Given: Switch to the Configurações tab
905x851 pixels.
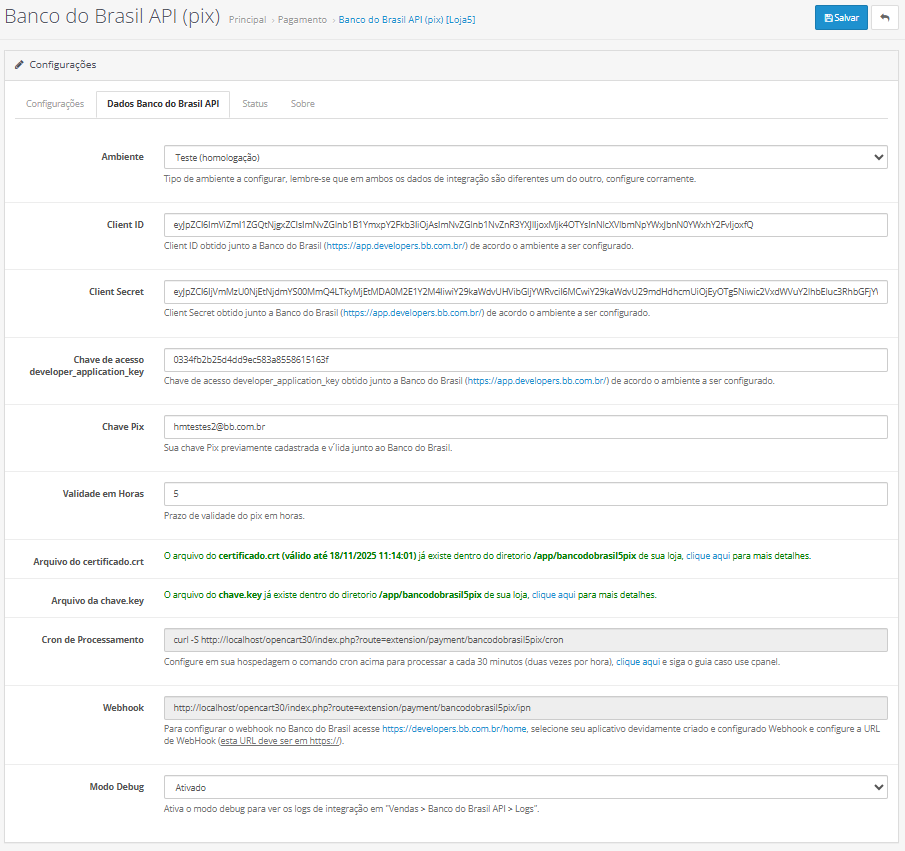Looking at the screenshot, I should click(55, 104).
